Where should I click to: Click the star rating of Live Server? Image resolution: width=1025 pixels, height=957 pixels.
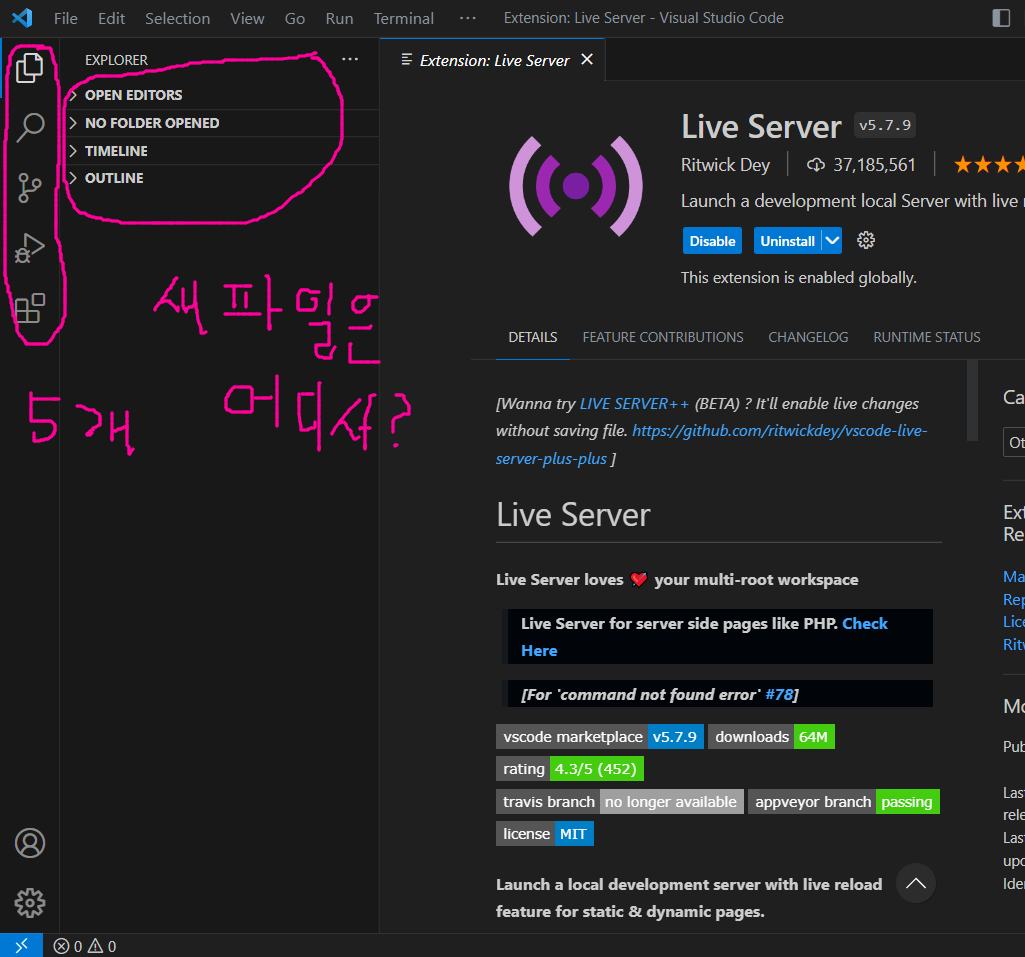click(988, 165)
